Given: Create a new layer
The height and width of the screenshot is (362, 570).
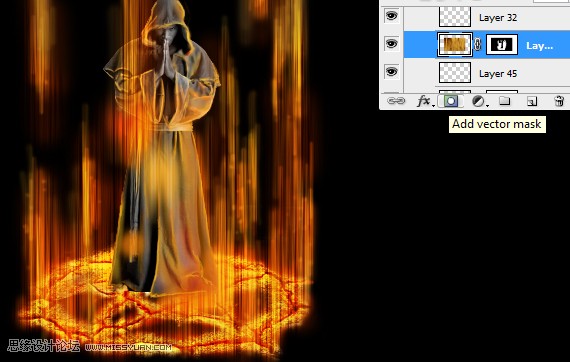Looking at the screenshot, I should pos(532,101).
